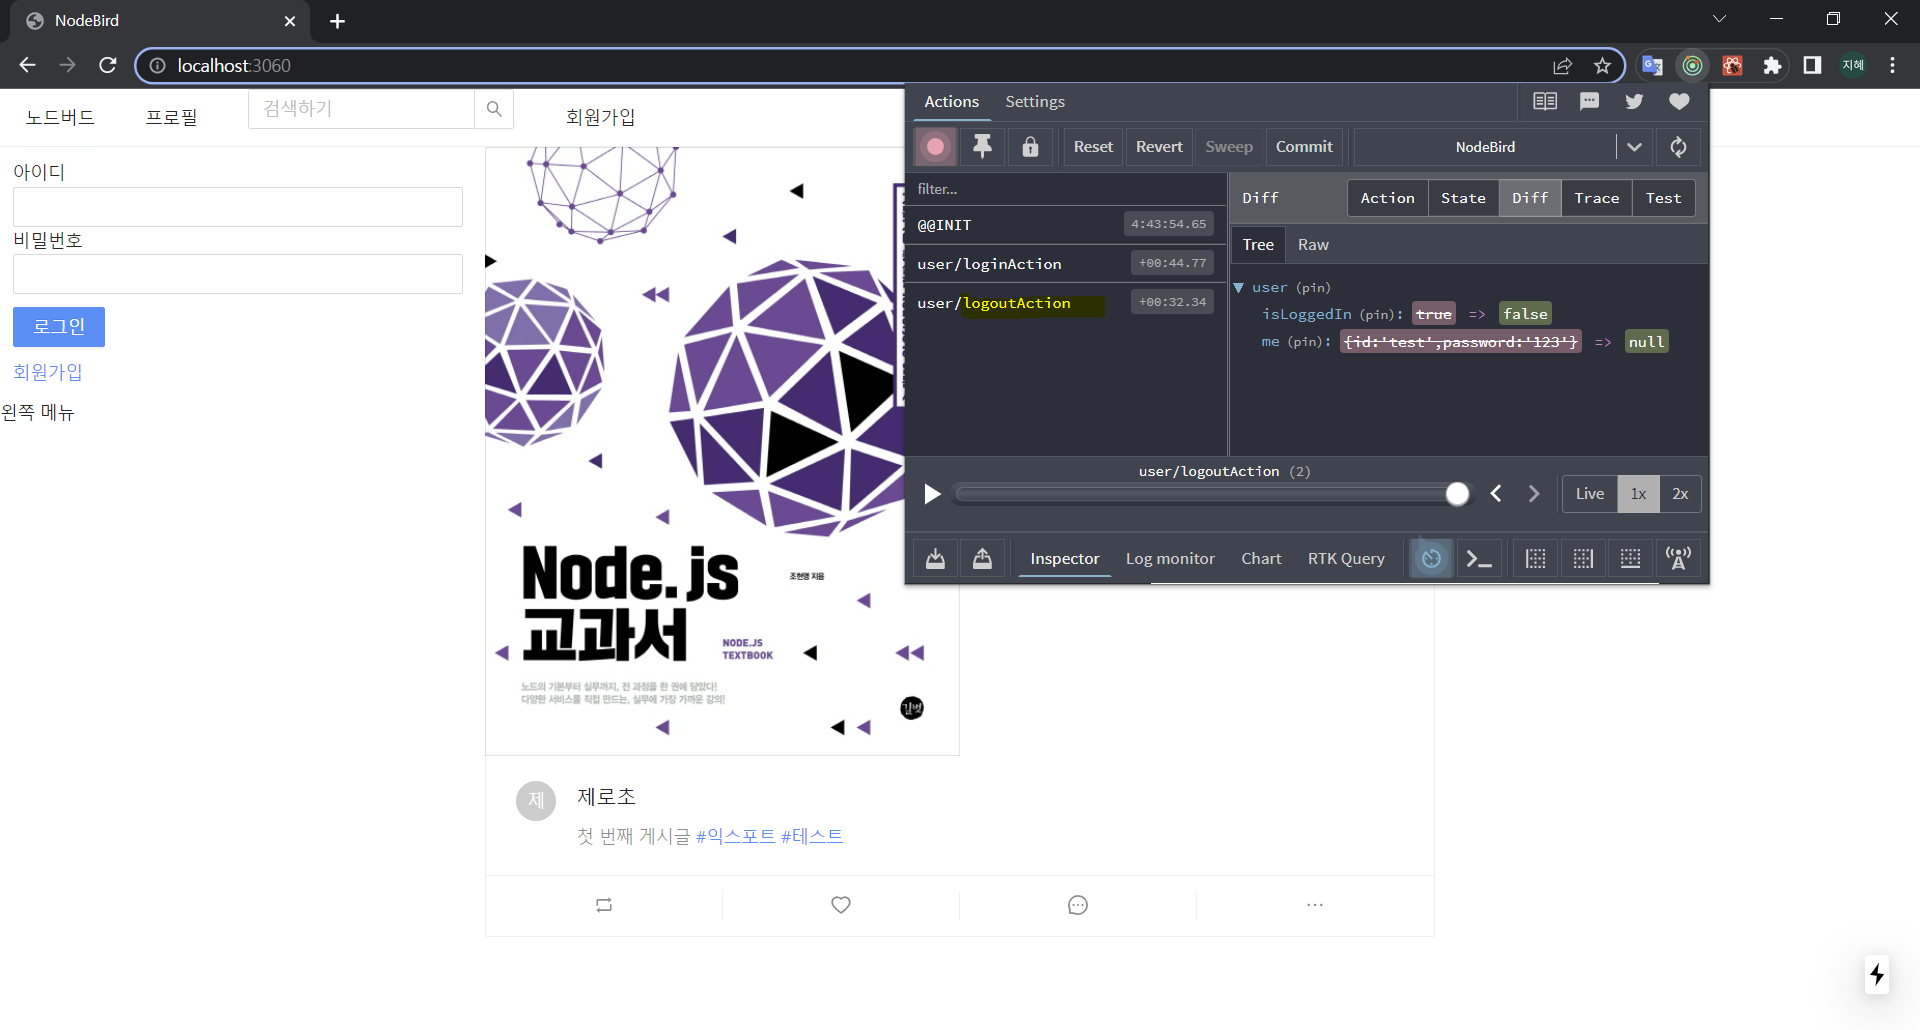The width and height of the screenshot is (1920, 1030).
Task: Click the right panel layout grid icon
Action: (1583, 559)
